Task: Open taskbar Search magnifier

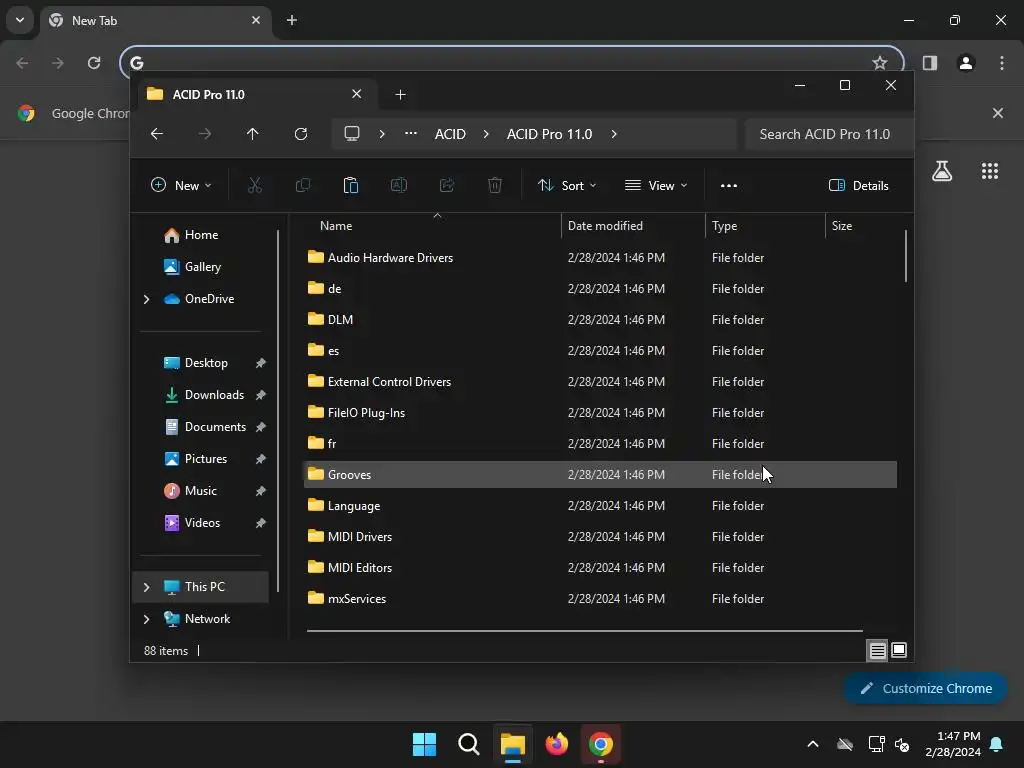Action: (468, 744)
